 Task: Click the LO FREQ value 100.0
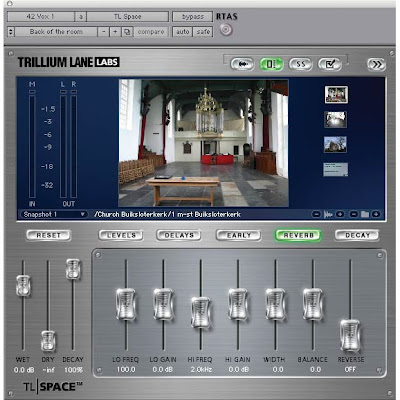click(126, 370)
